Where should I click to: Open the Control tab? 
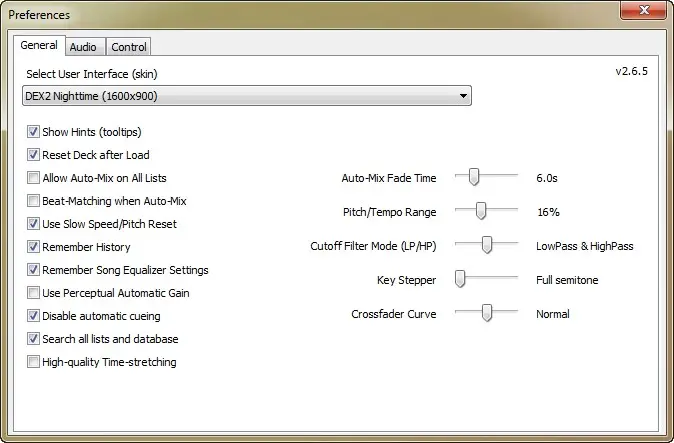(129, 46)
